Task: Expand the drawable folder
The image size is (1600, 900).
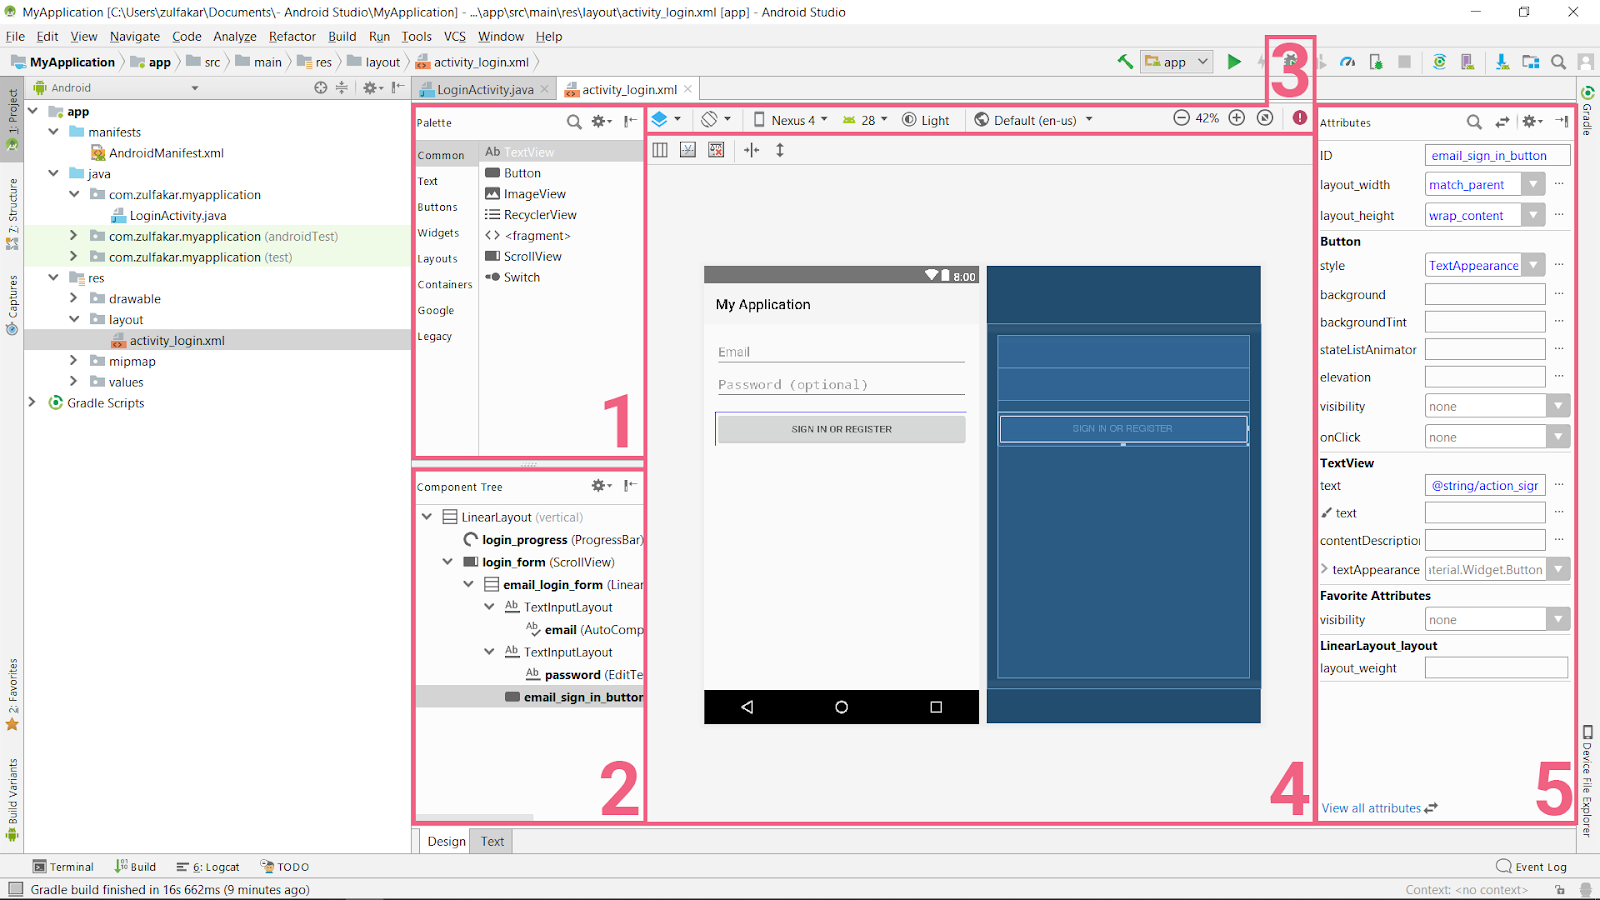Action: pyautogui.click(x=73, y=298)
